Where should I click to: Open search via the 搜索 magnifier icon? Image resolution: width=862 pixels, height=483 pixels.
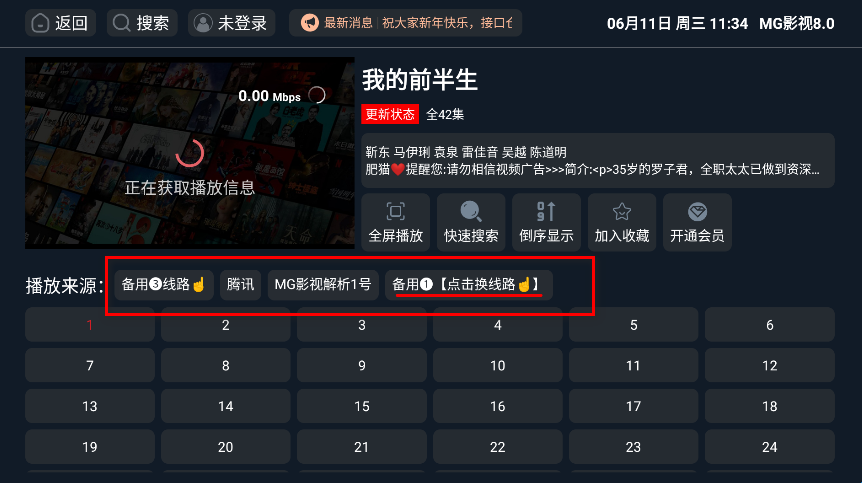(x=142, y=23)
